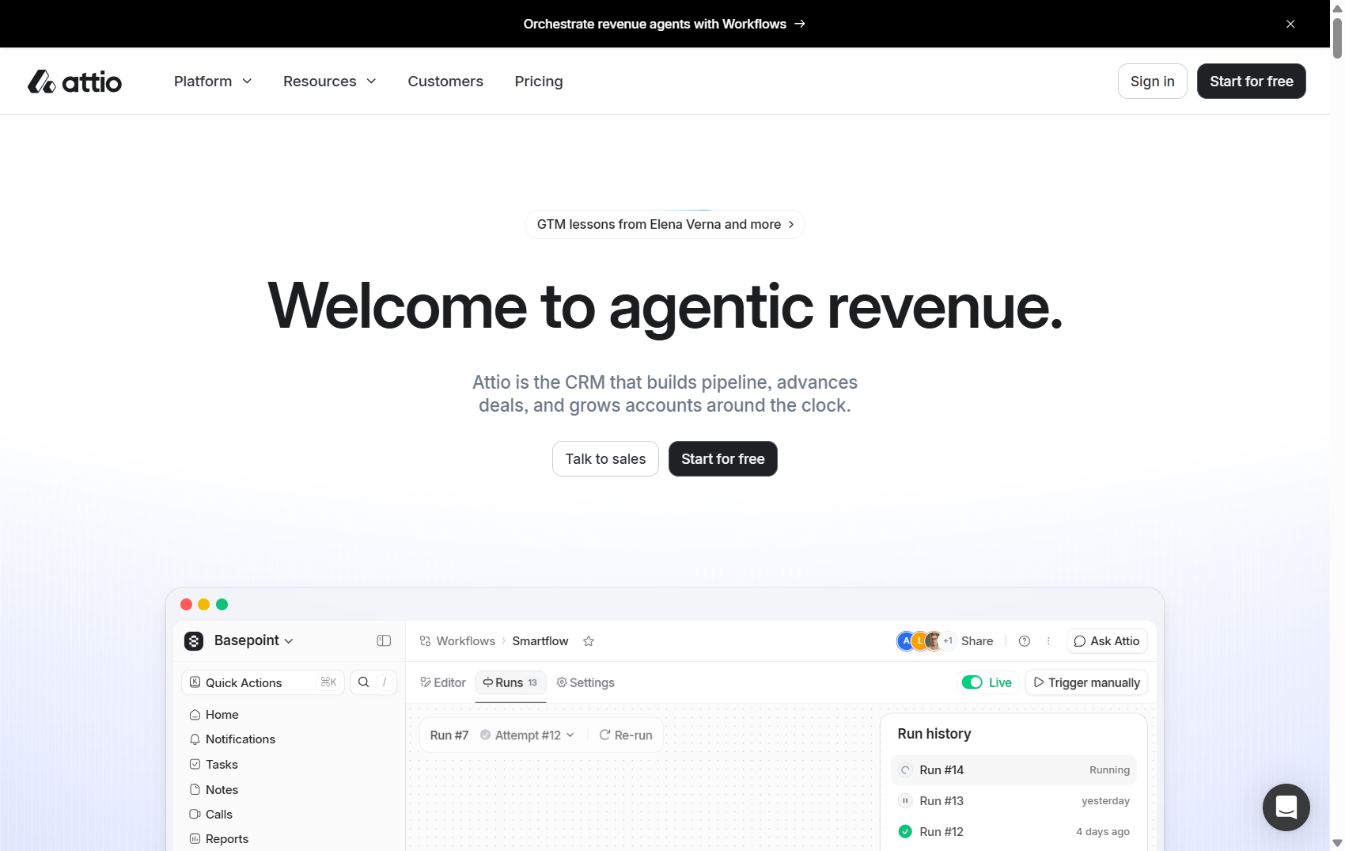
Task: Click the Home icon in the sidebar
Action: (x=195, y=715)
